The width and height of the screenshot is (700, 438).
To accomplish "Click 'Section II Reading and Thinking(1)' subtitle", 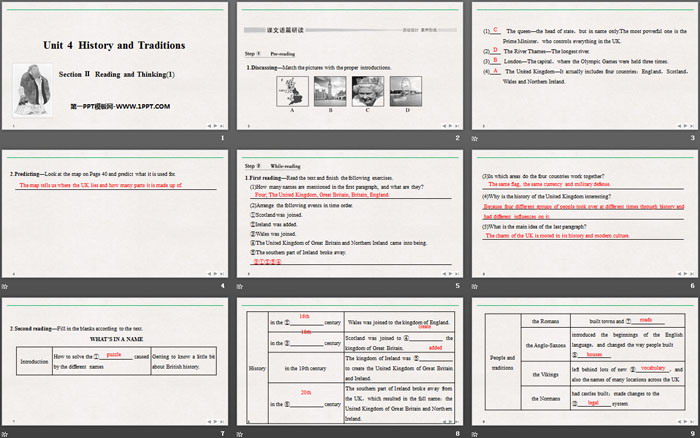I will click(117, 74).
